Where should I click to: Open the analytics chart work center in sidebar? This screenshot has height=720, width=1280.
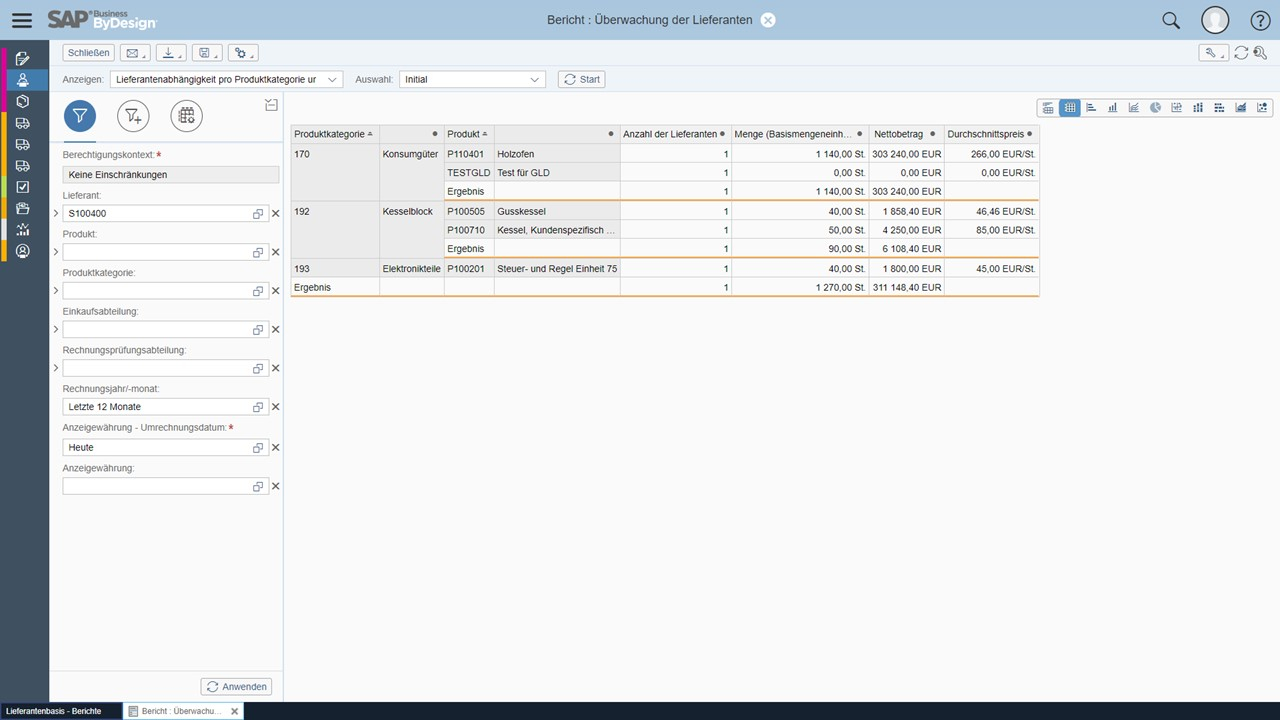pyautogui.click(x=23, y=230)
